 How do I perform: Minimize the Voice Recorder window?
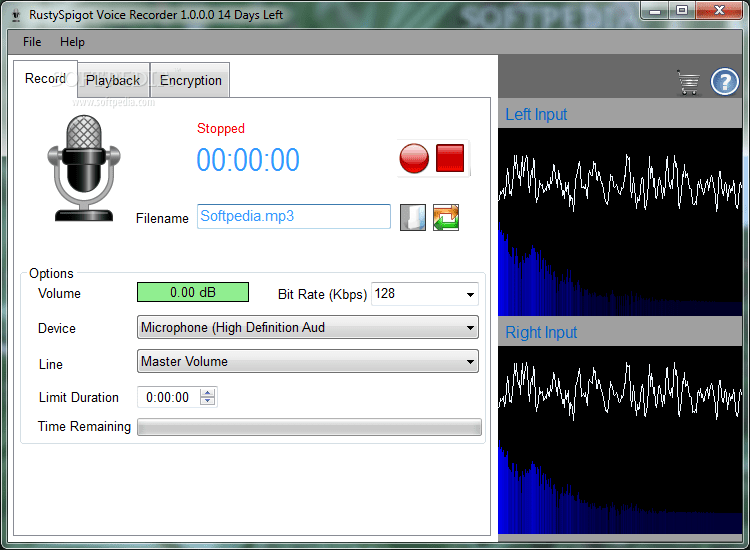[x=655, y=11]
